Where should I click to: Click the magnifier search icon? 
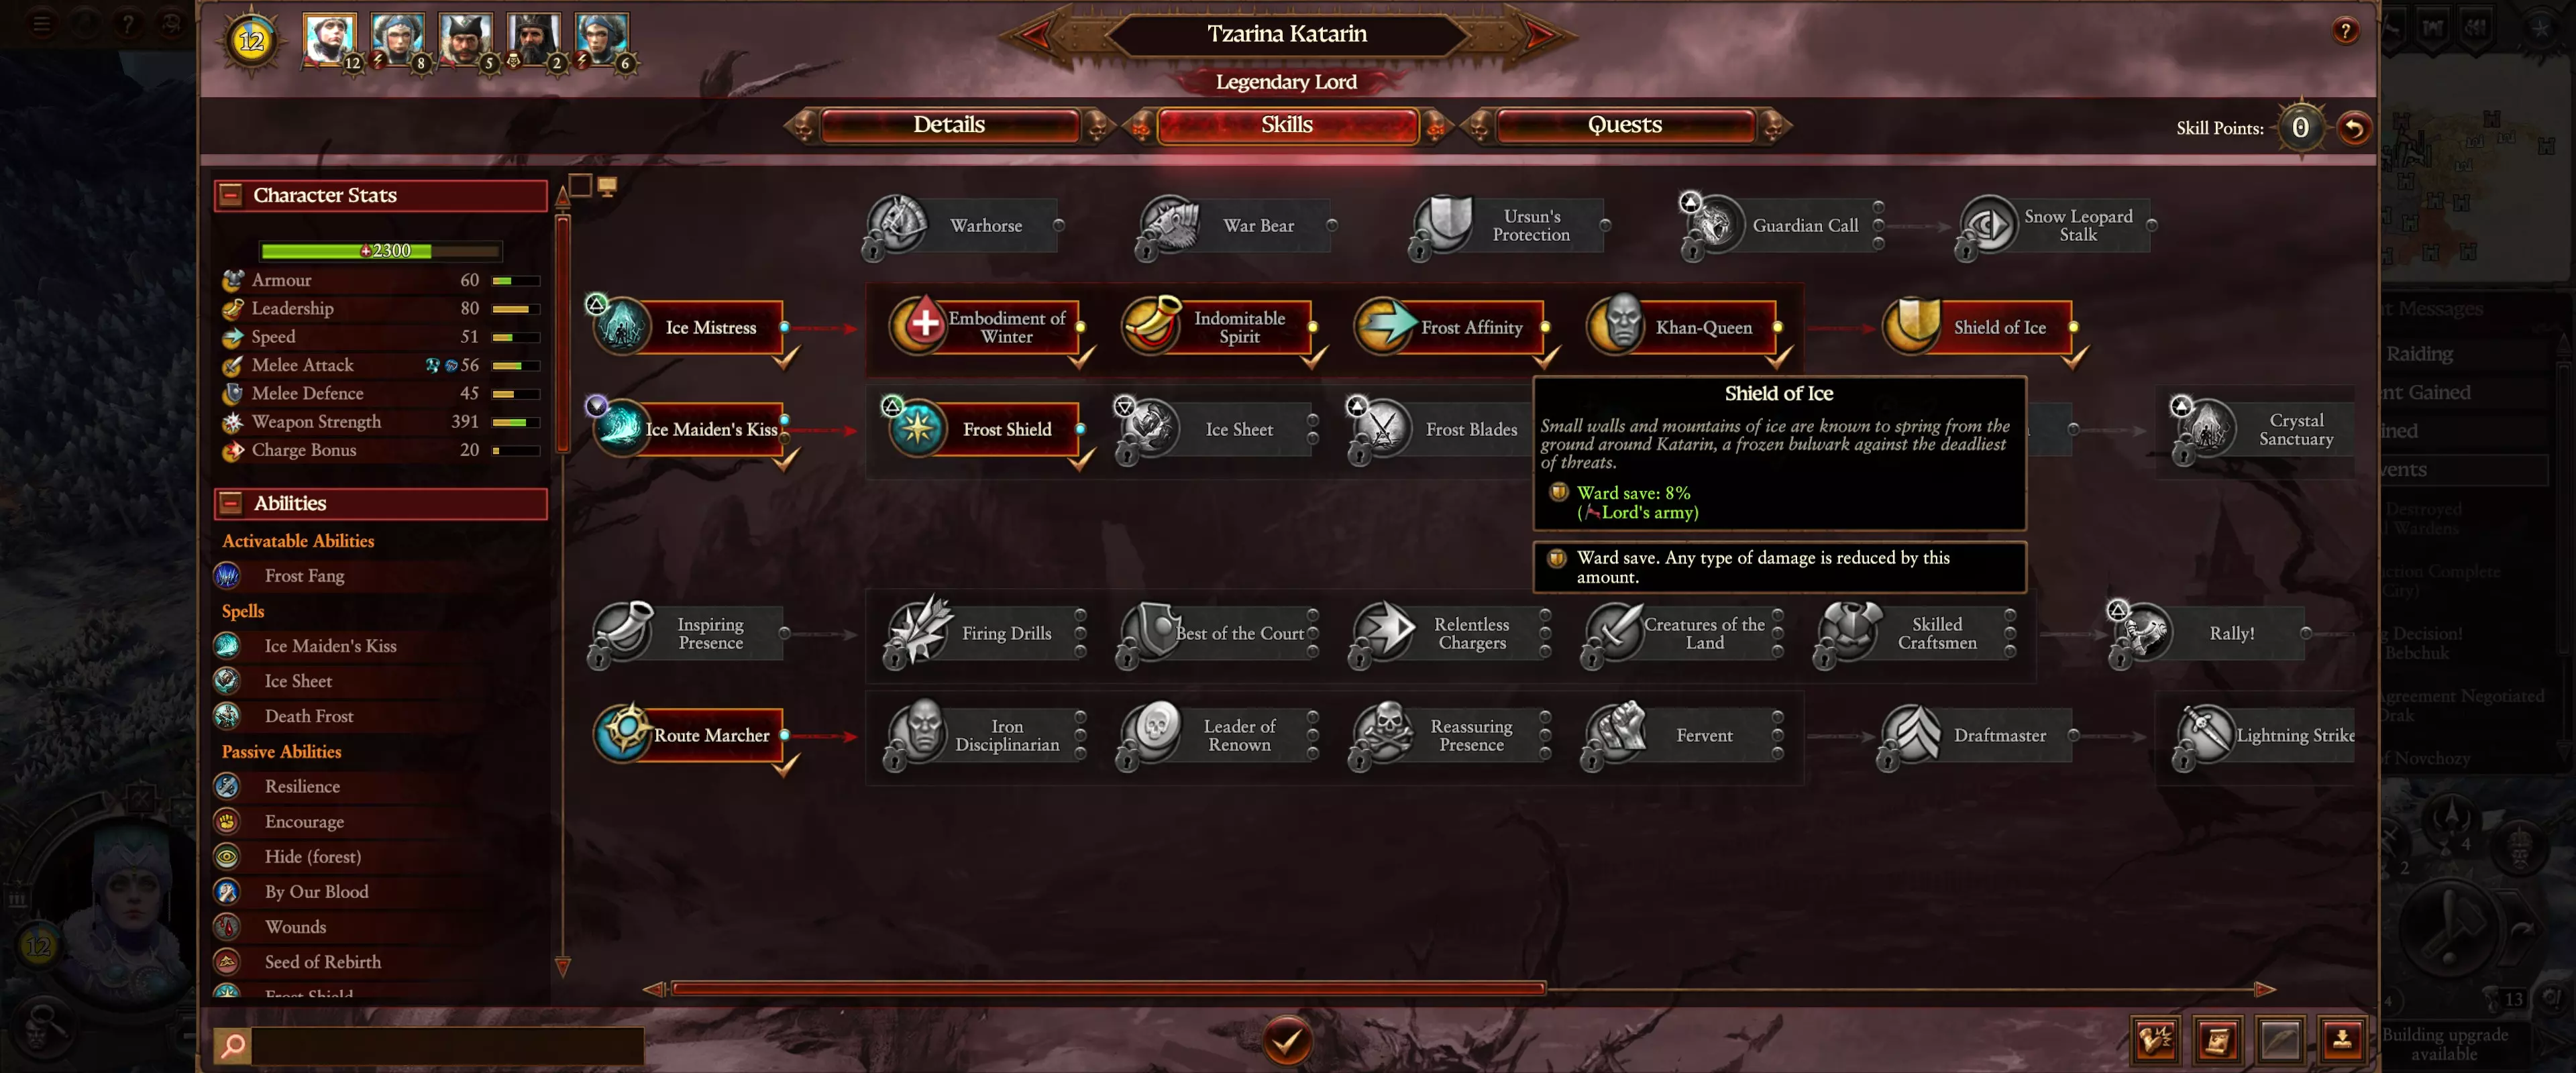click(233, 1046)
